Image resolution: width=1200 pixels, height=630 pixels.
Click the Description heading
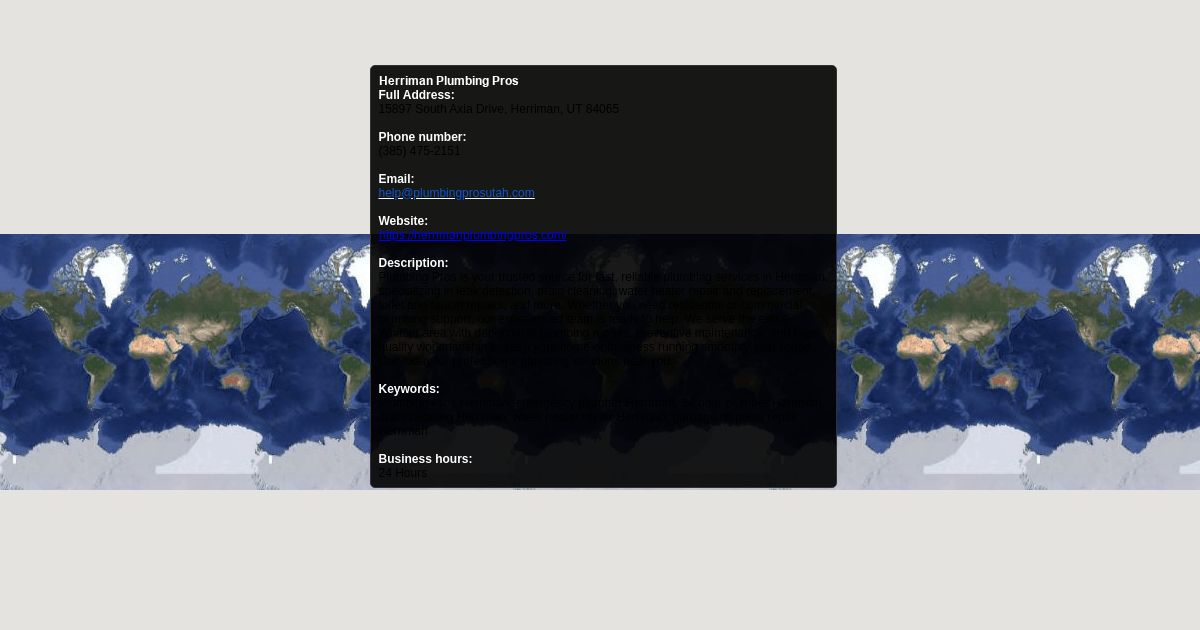(x=413, y=263)
